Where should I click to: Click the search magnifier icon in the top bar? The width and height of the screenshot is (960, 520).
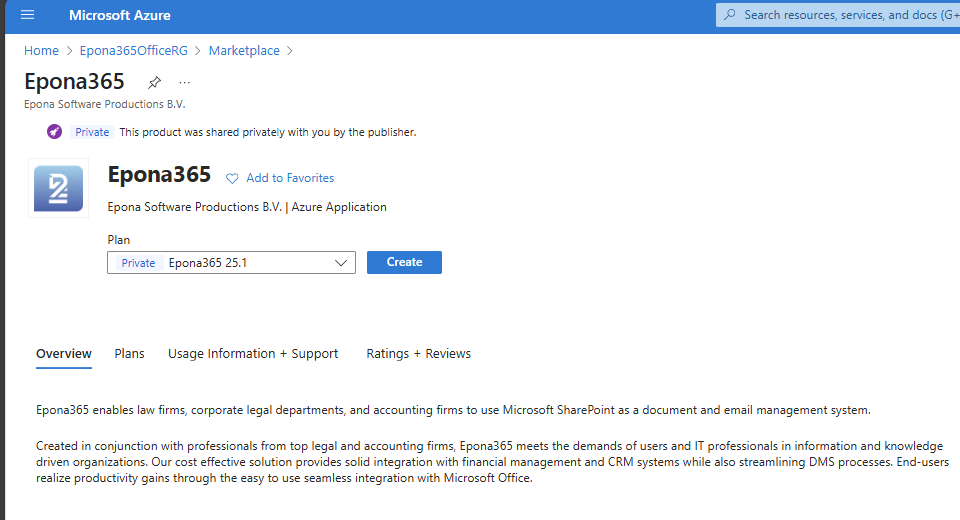point(730,15)
